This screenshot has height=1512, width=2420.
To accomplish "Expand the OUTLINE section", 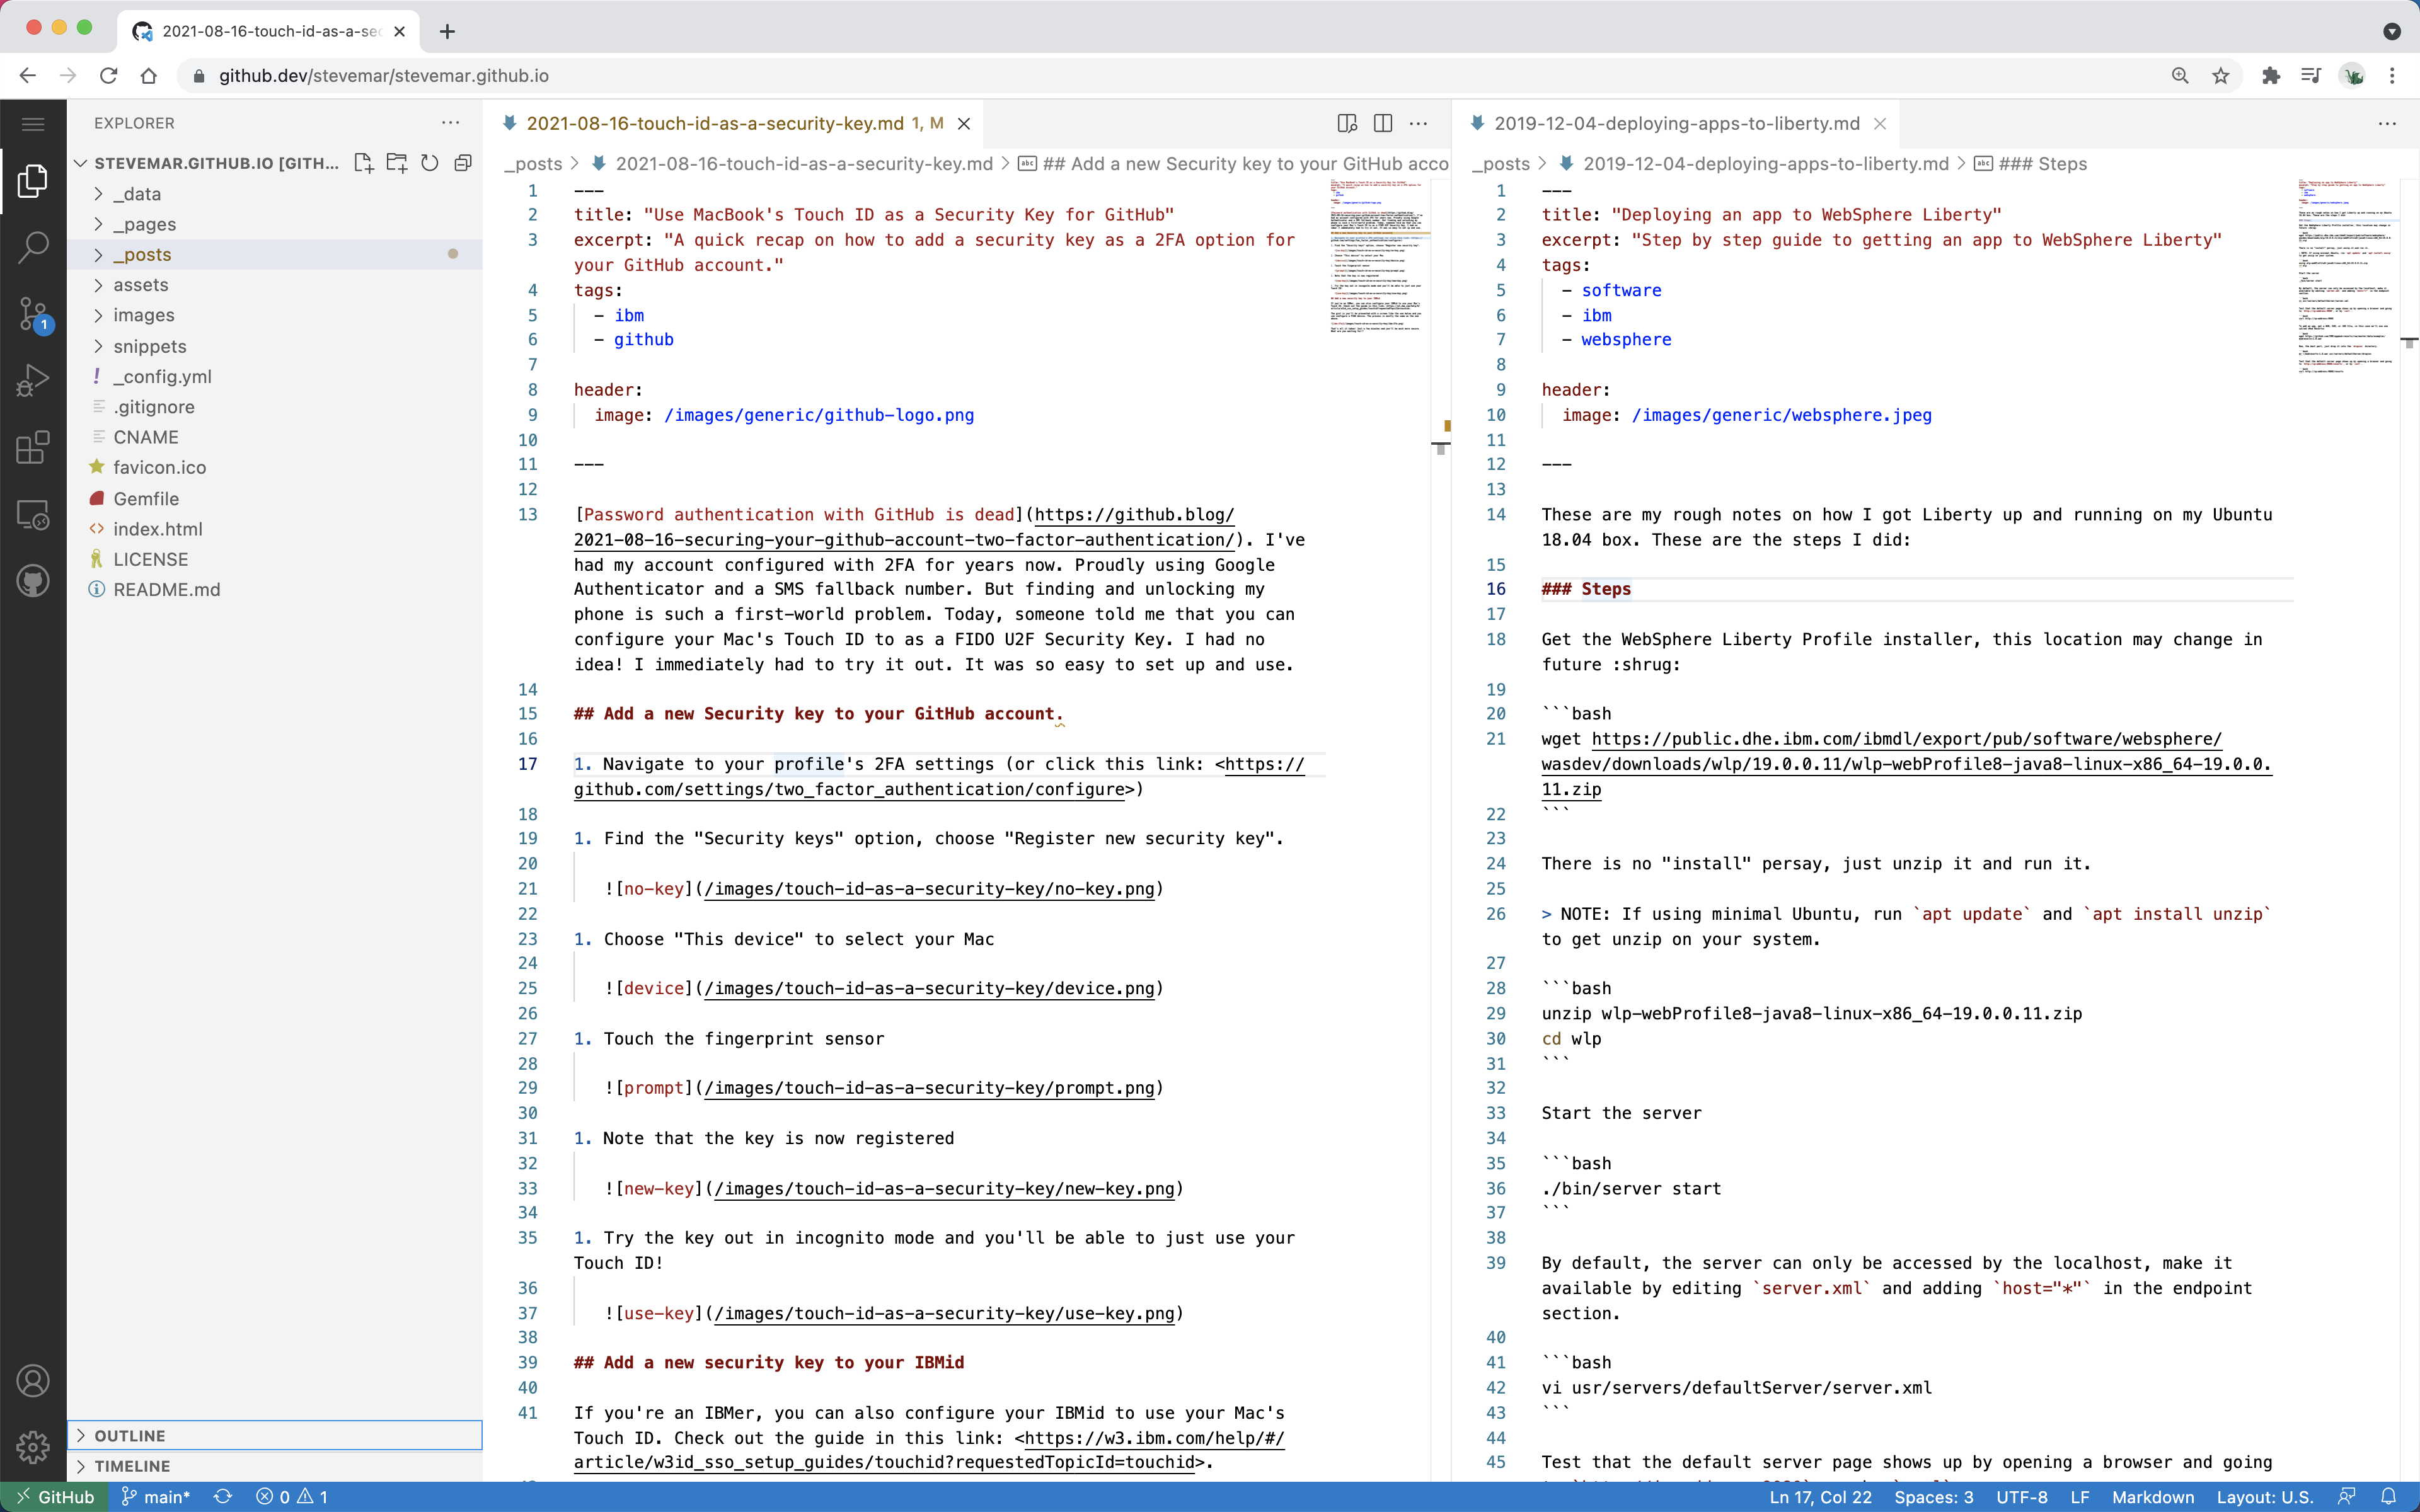I will coord(274,1435).
